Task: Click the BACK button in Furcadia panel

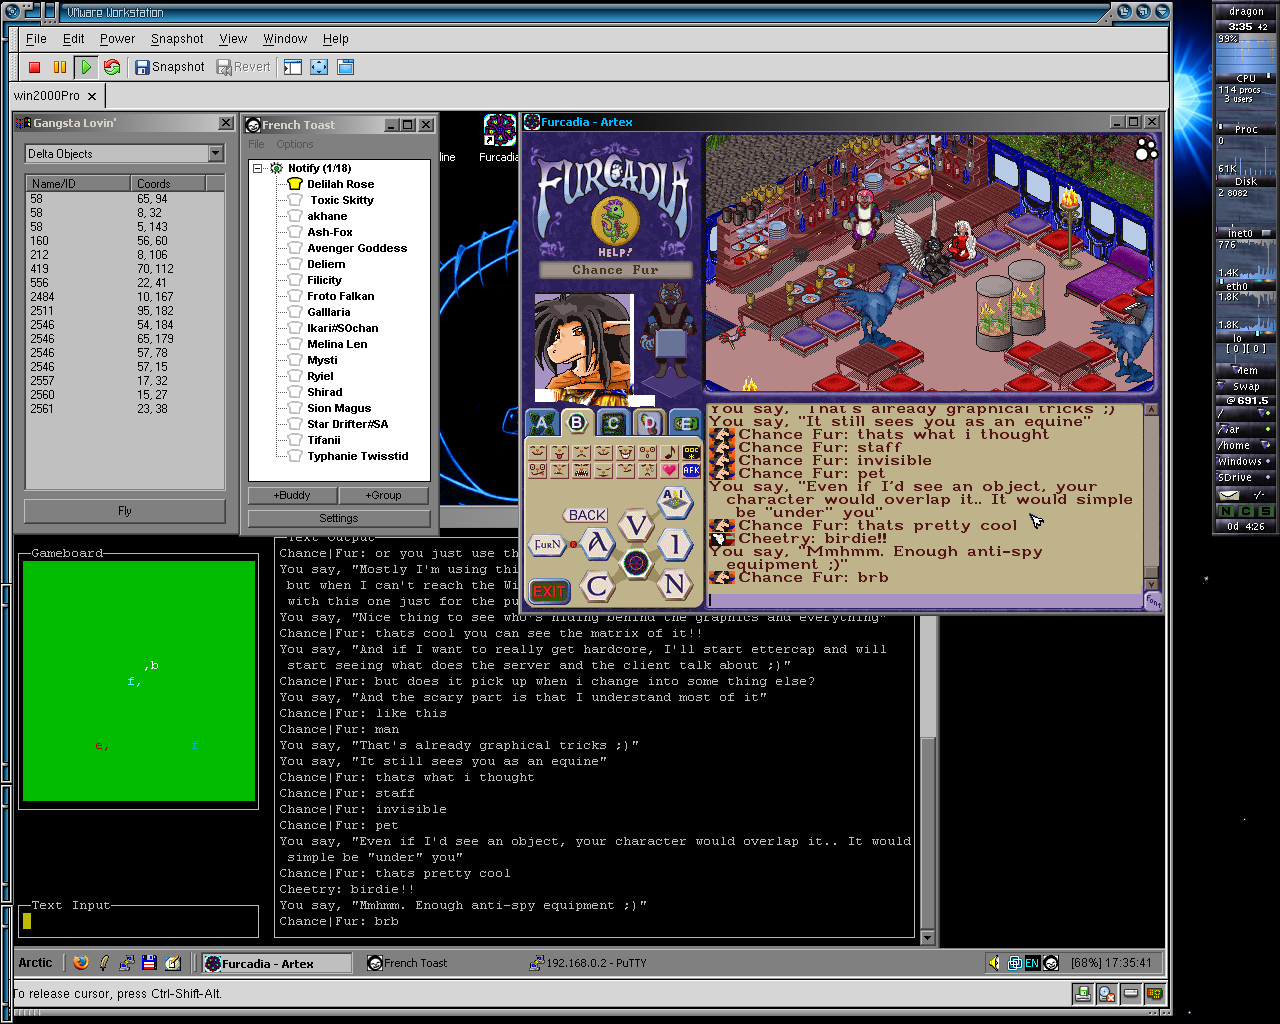Action: (x=586, y=515)
